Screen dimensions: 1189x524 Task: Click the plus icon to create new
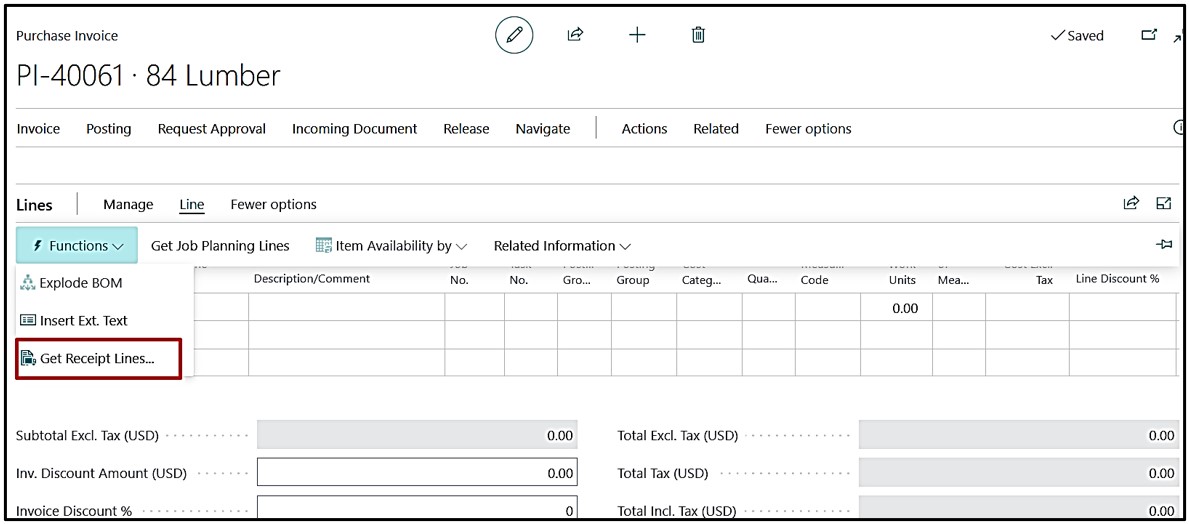tap(637, 35)
